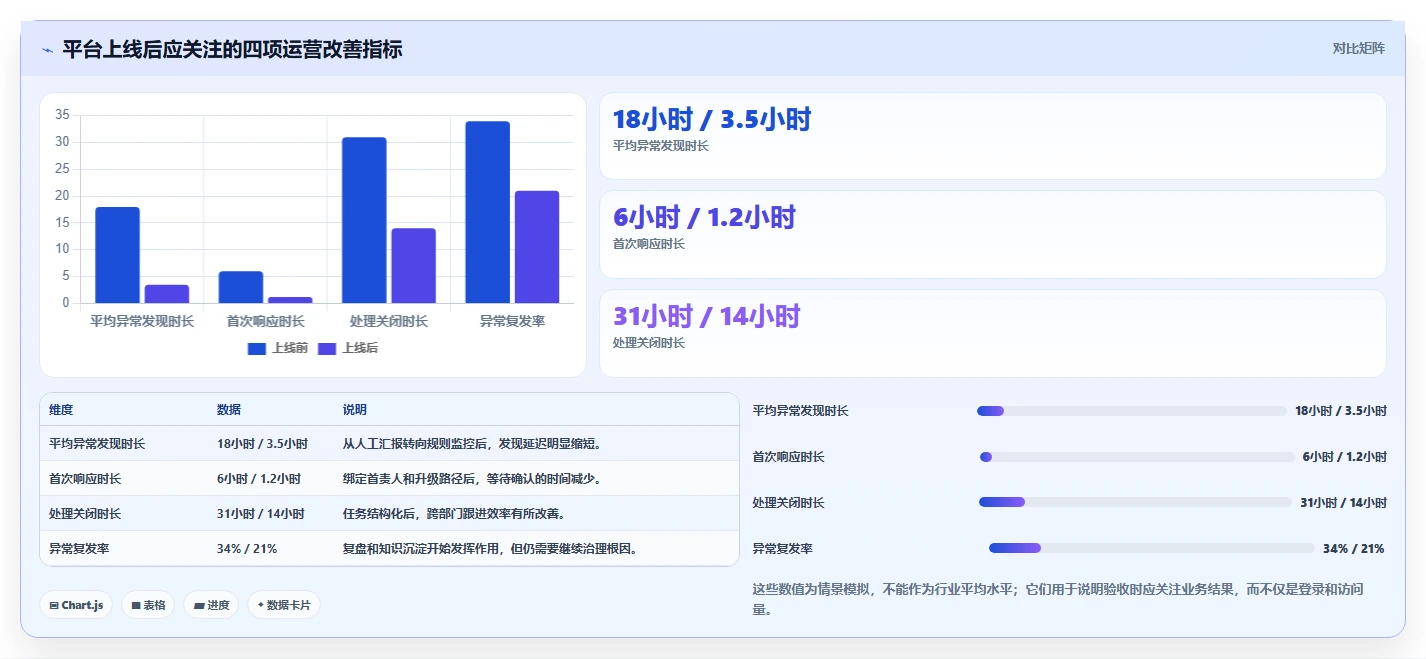Click the 对比矩阵 label in header
This screenshot has height=659, width=1426.
1358,48
